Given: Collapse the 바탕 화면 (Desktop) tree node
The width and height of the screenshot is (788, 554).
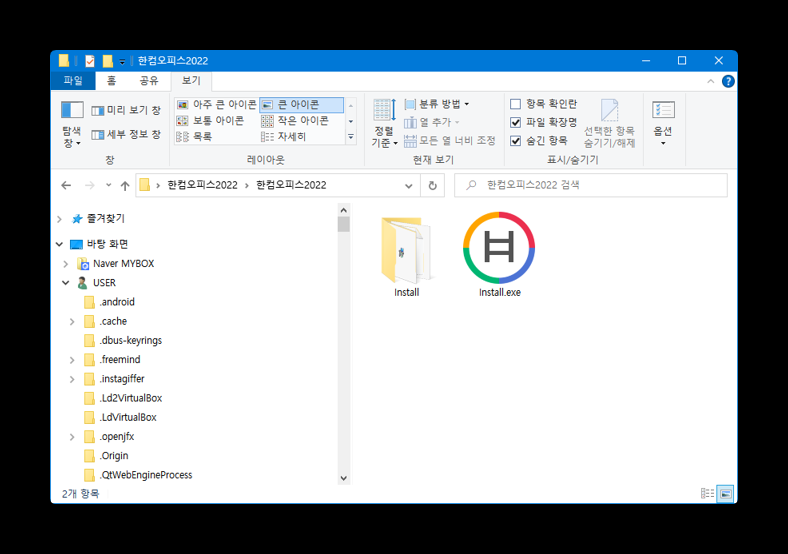Looking at the screenshot, I should (59, 244).
